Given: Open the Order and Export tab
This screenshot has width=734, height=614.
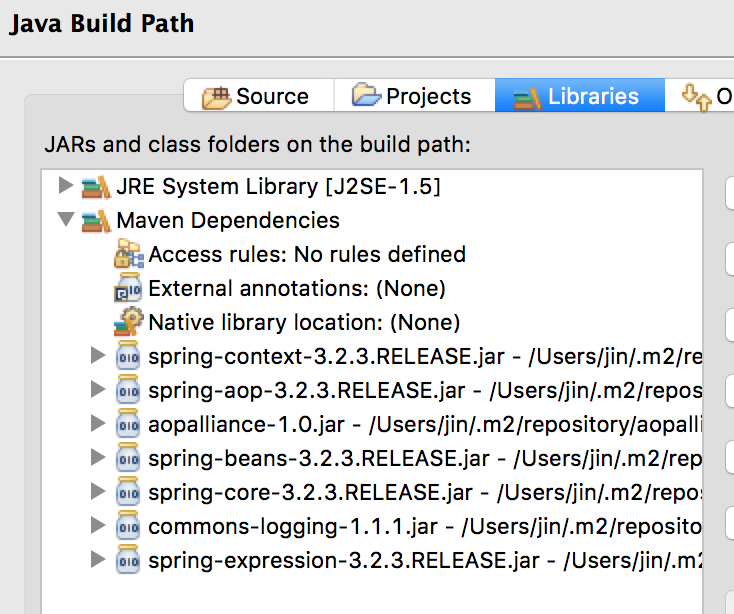Looking at the screenshot, I should 700,96.
